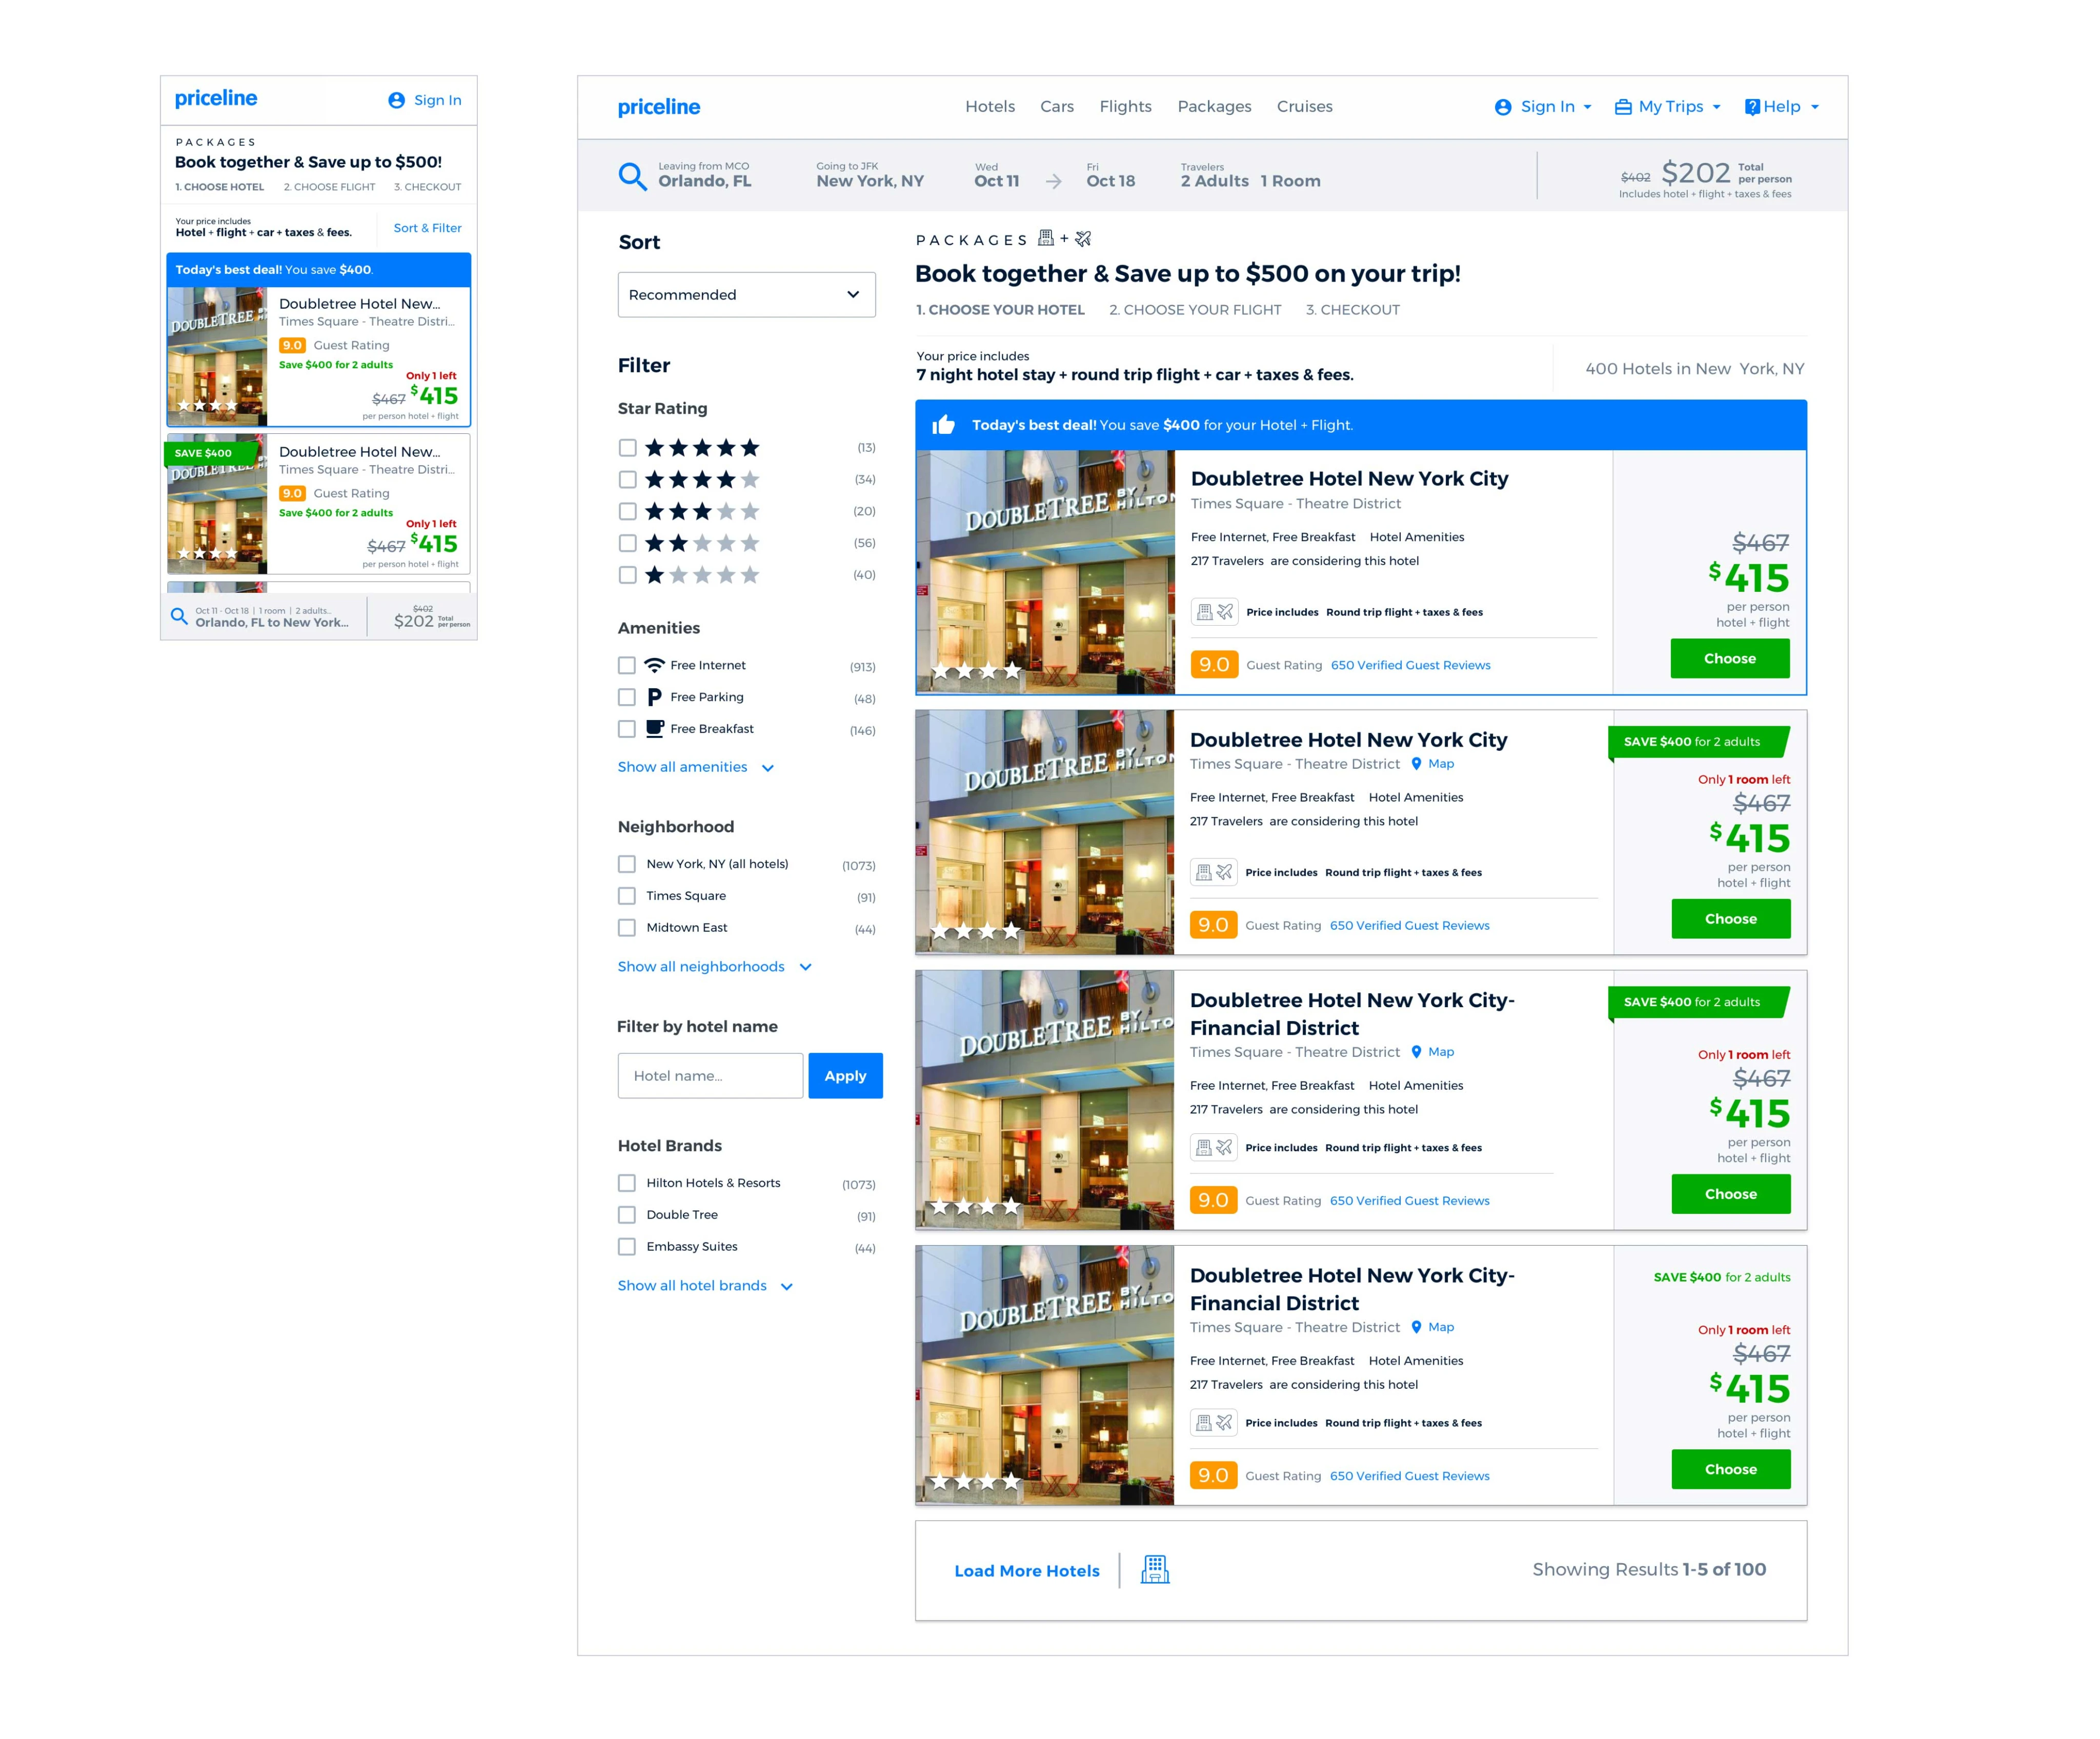The image size is (2100, 1739).
Task: Click the top Doubletree hotel thumbnail in the mobile view
Action: [217, 357]
